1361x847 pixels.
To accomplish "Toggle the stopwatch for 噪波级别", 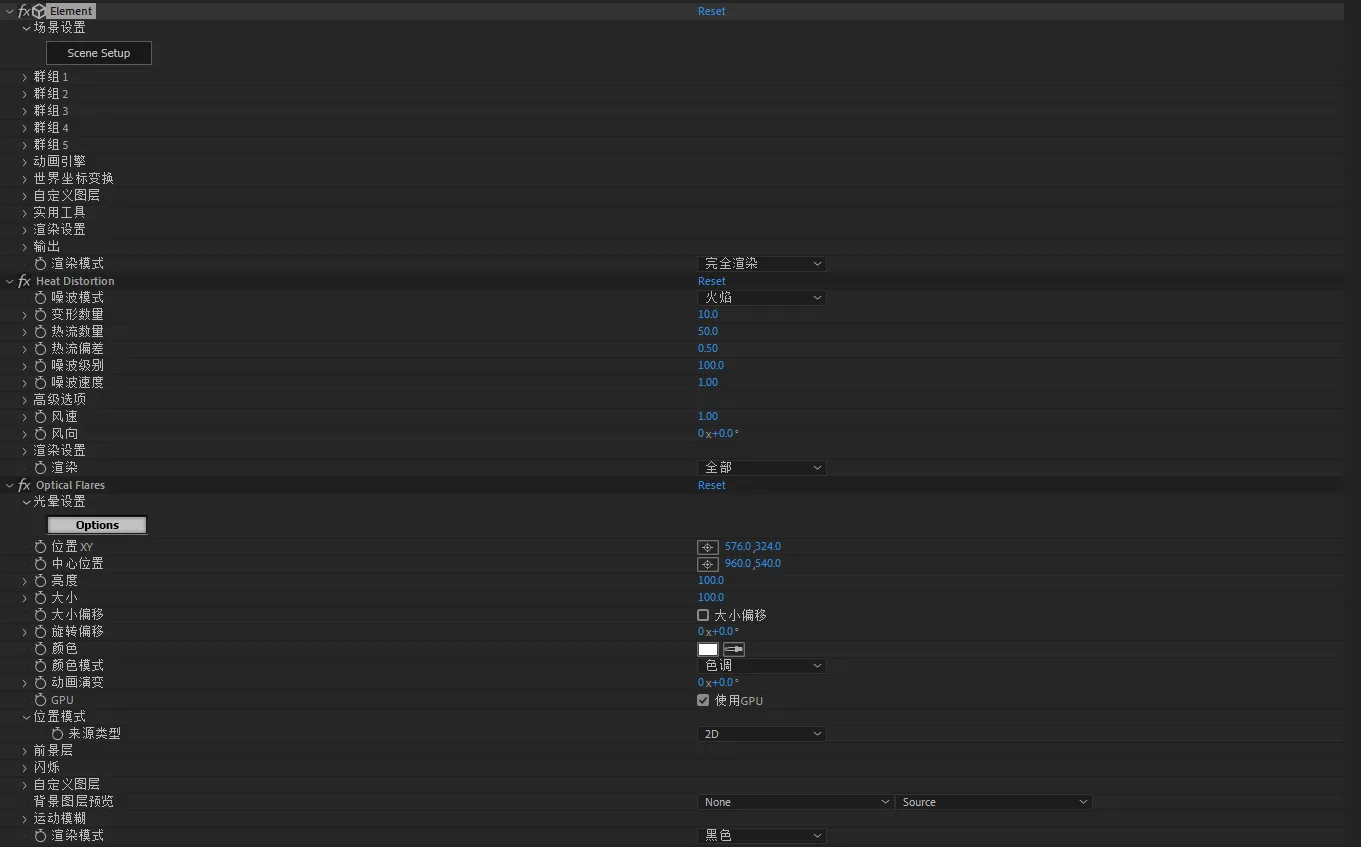I will click(41, 366).
